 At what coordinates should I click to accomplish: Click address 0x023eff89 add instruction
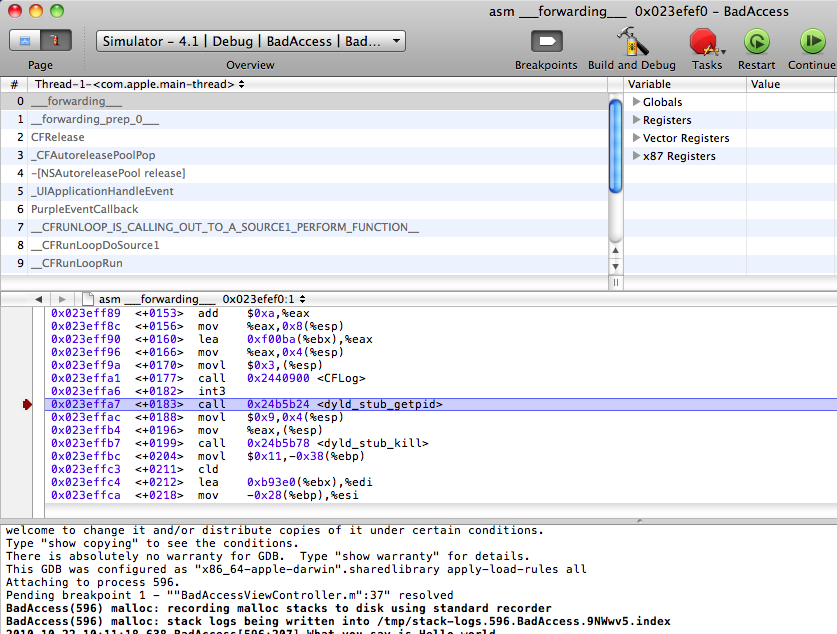coord(86,313)
